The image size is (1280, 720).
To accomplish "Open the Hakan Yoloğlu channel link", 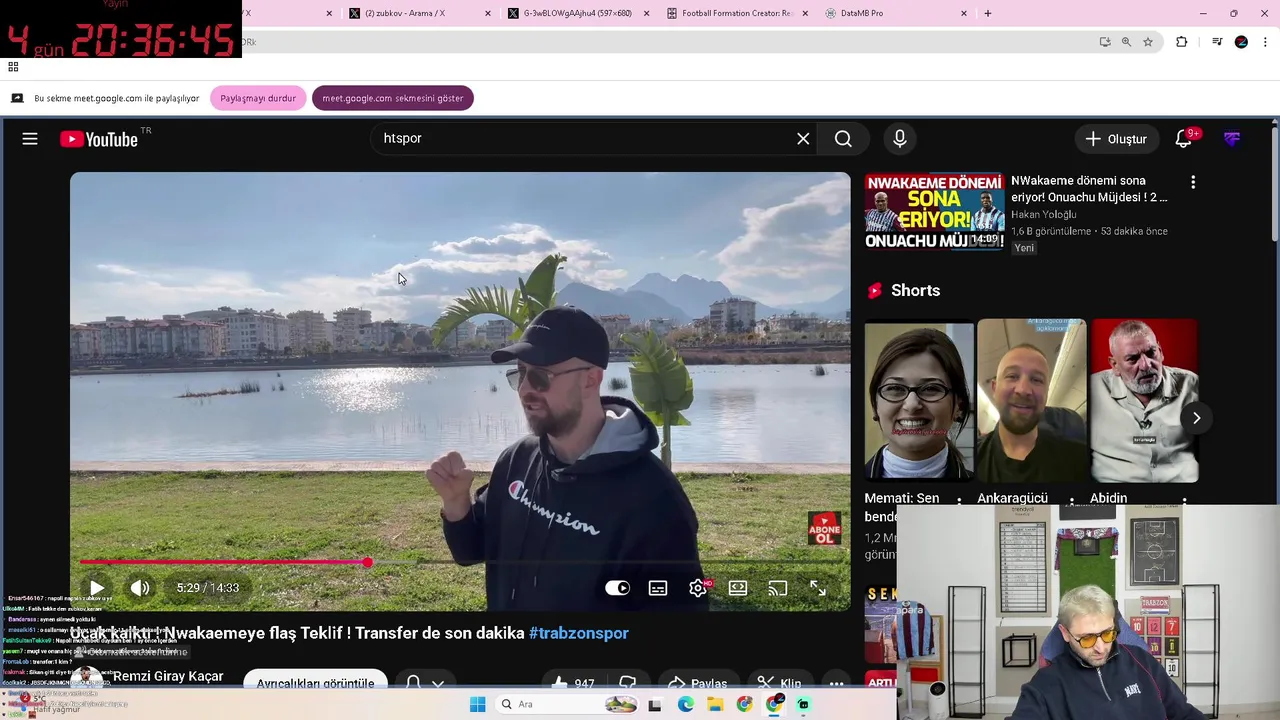I will click(1043, 214).
